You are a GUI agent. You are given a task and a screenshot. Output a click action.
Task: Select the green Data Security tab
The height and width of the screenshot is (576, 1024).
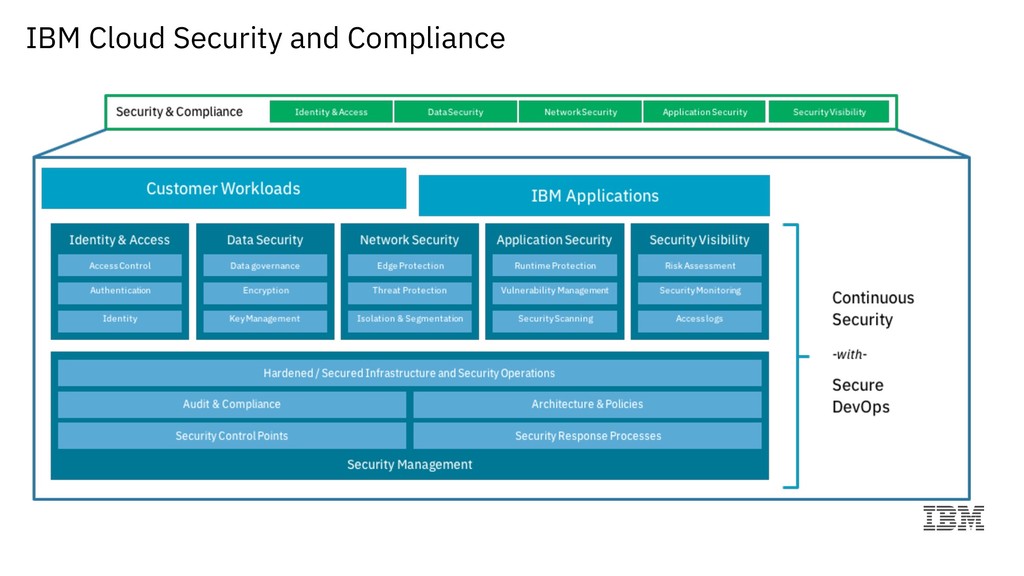[x=455, y=112]
